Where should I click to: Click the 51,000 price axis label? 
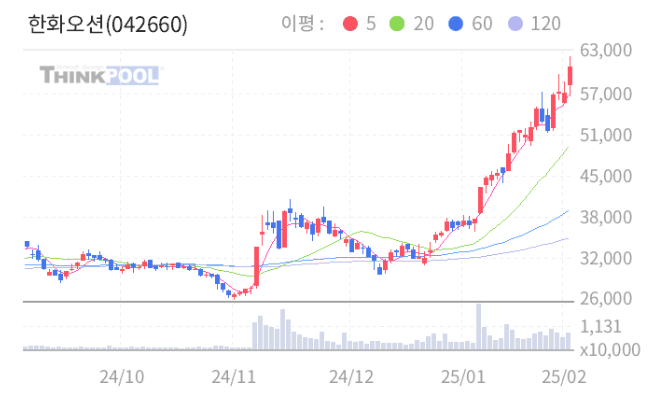click(606, 135)
